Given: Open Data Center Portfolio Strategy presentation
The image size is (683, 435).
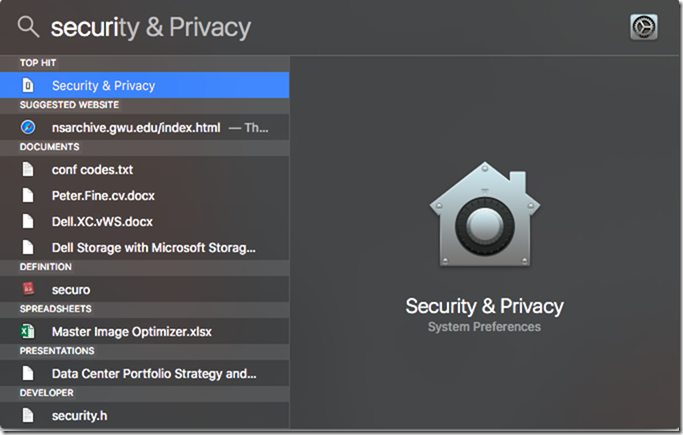Looking at the screenshot, I should point(145,373).
